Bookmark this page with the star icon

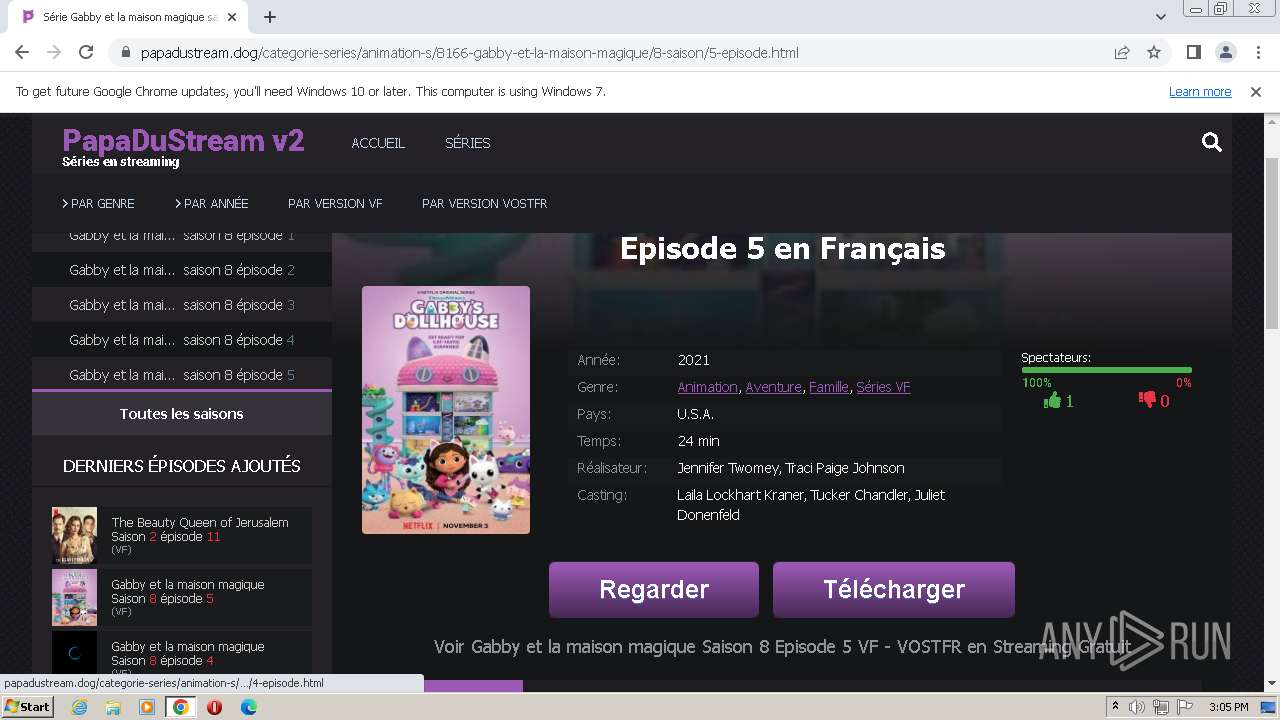click(1154, 52)
